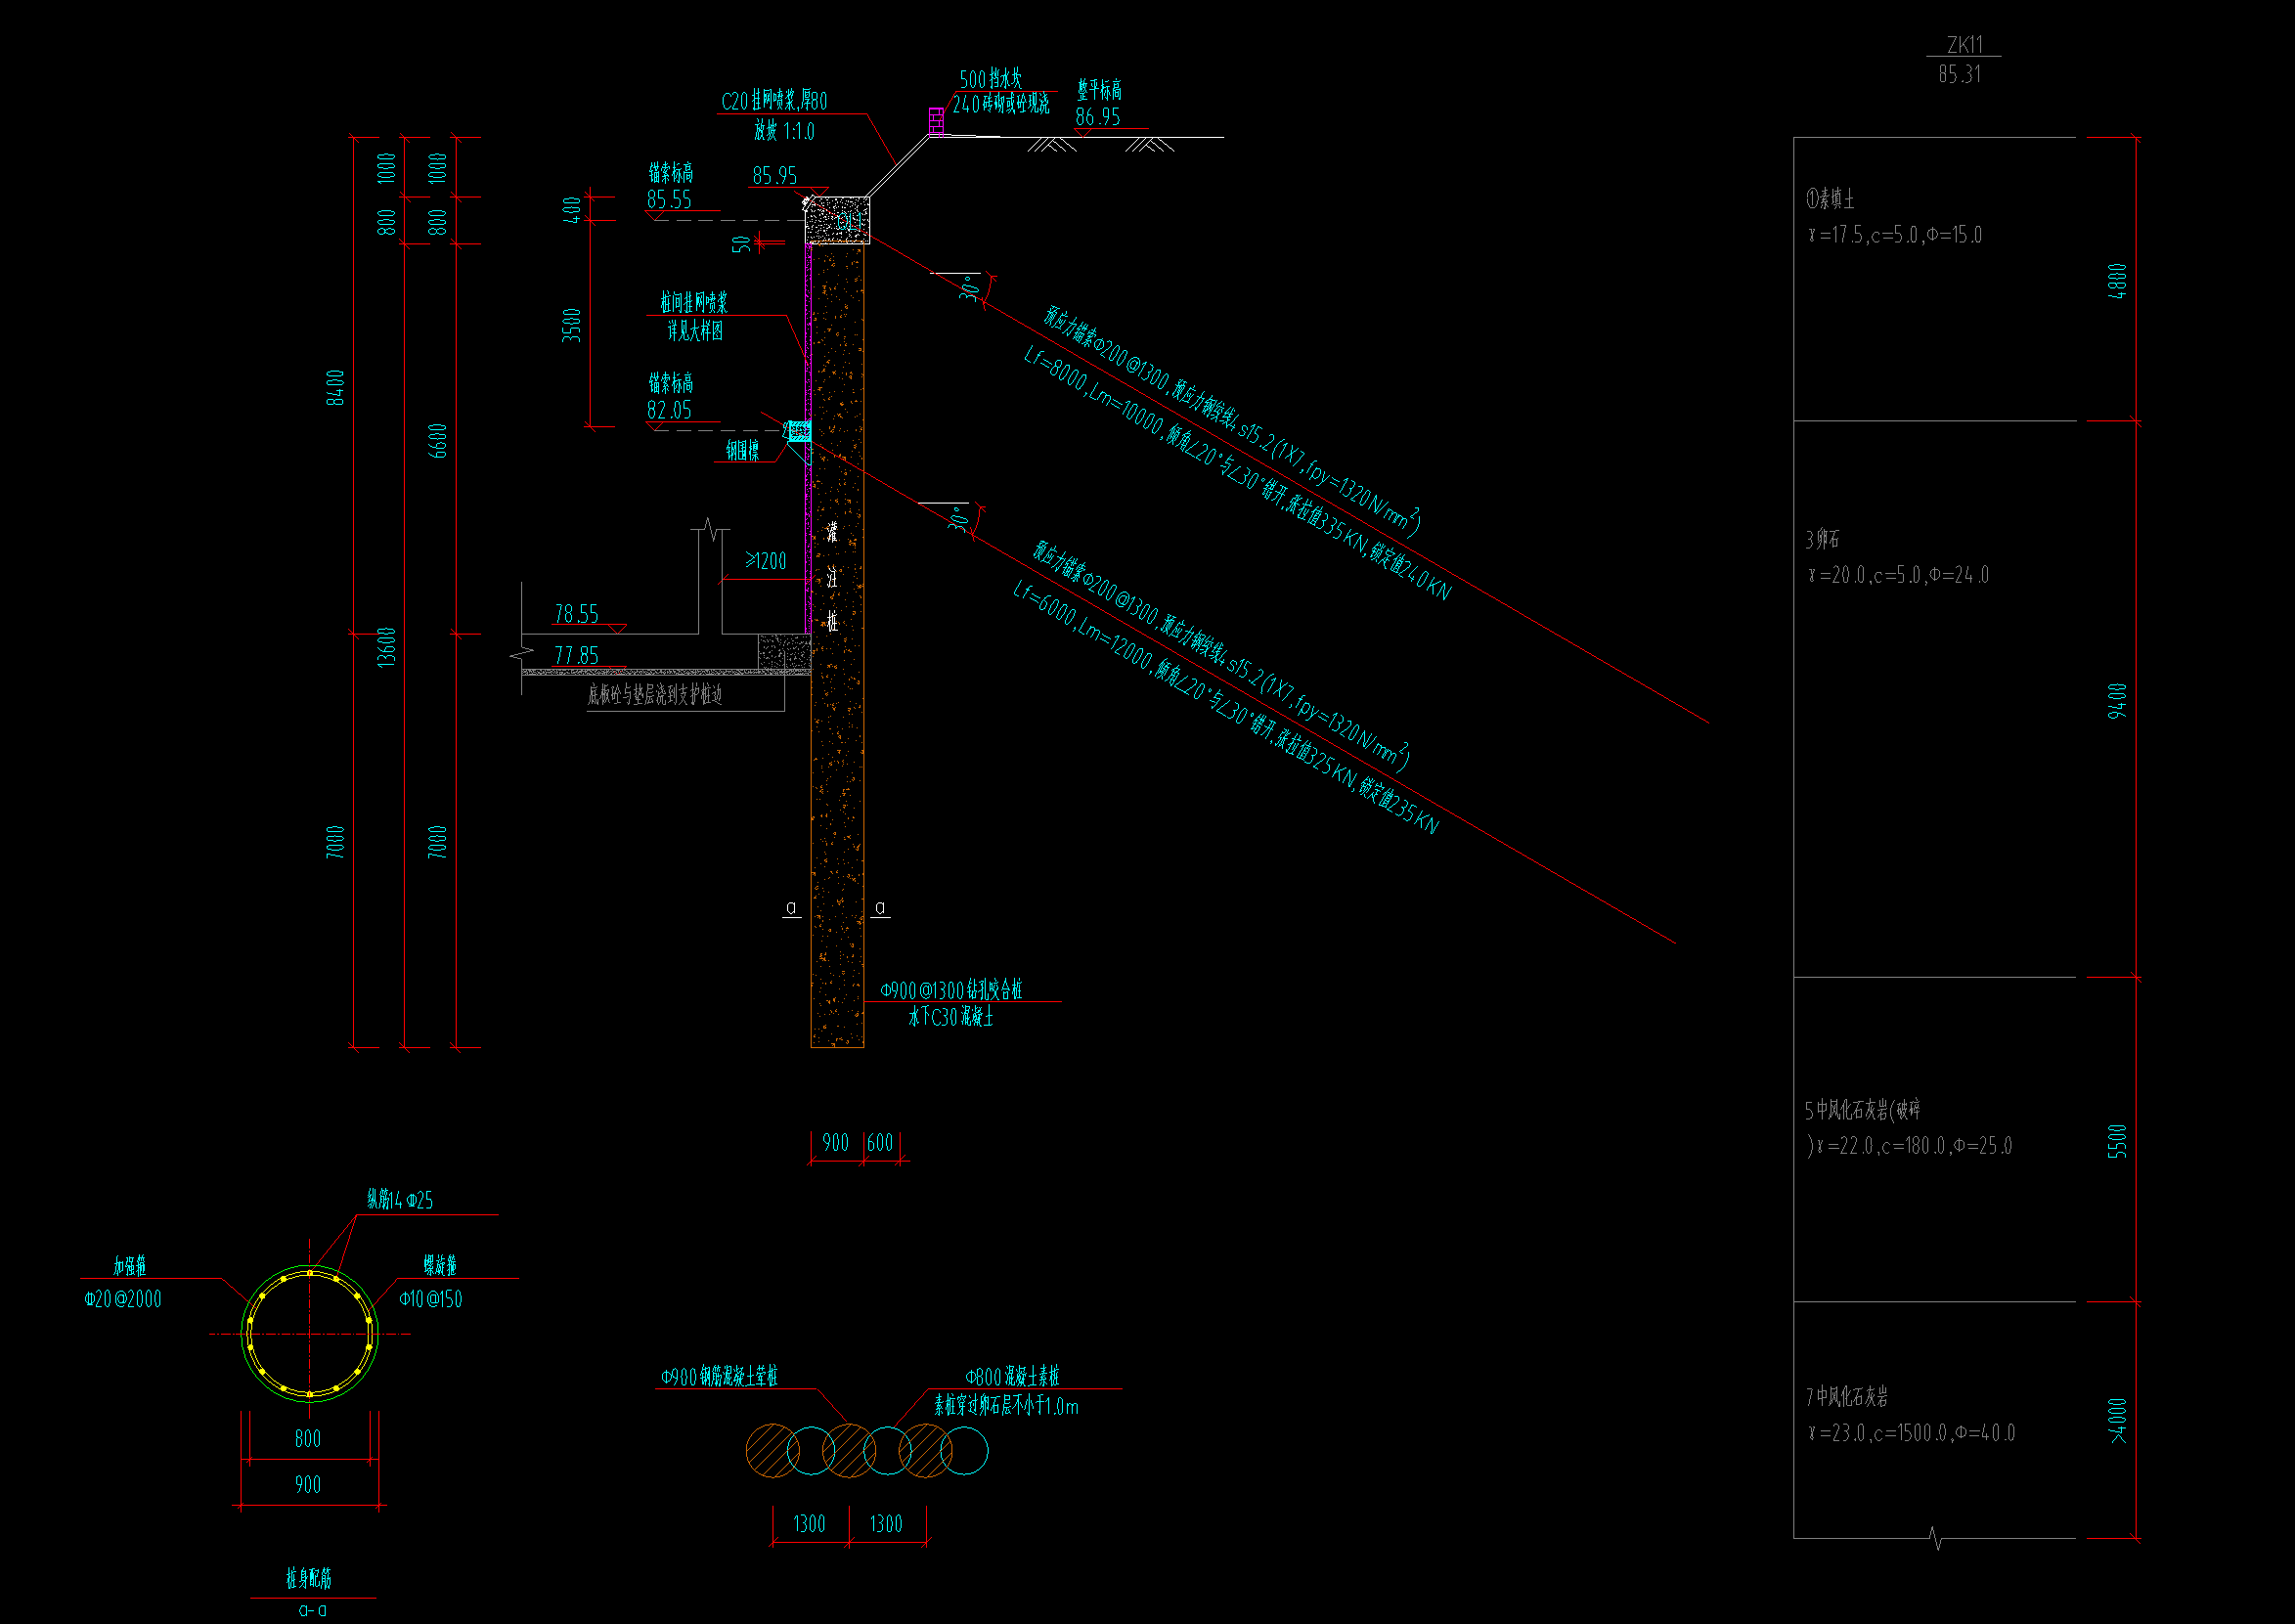Viewport: 2295px width, 1624px height.
Task: Select the stiffening hoop label "加强箍"
Action: [130, 1266]
